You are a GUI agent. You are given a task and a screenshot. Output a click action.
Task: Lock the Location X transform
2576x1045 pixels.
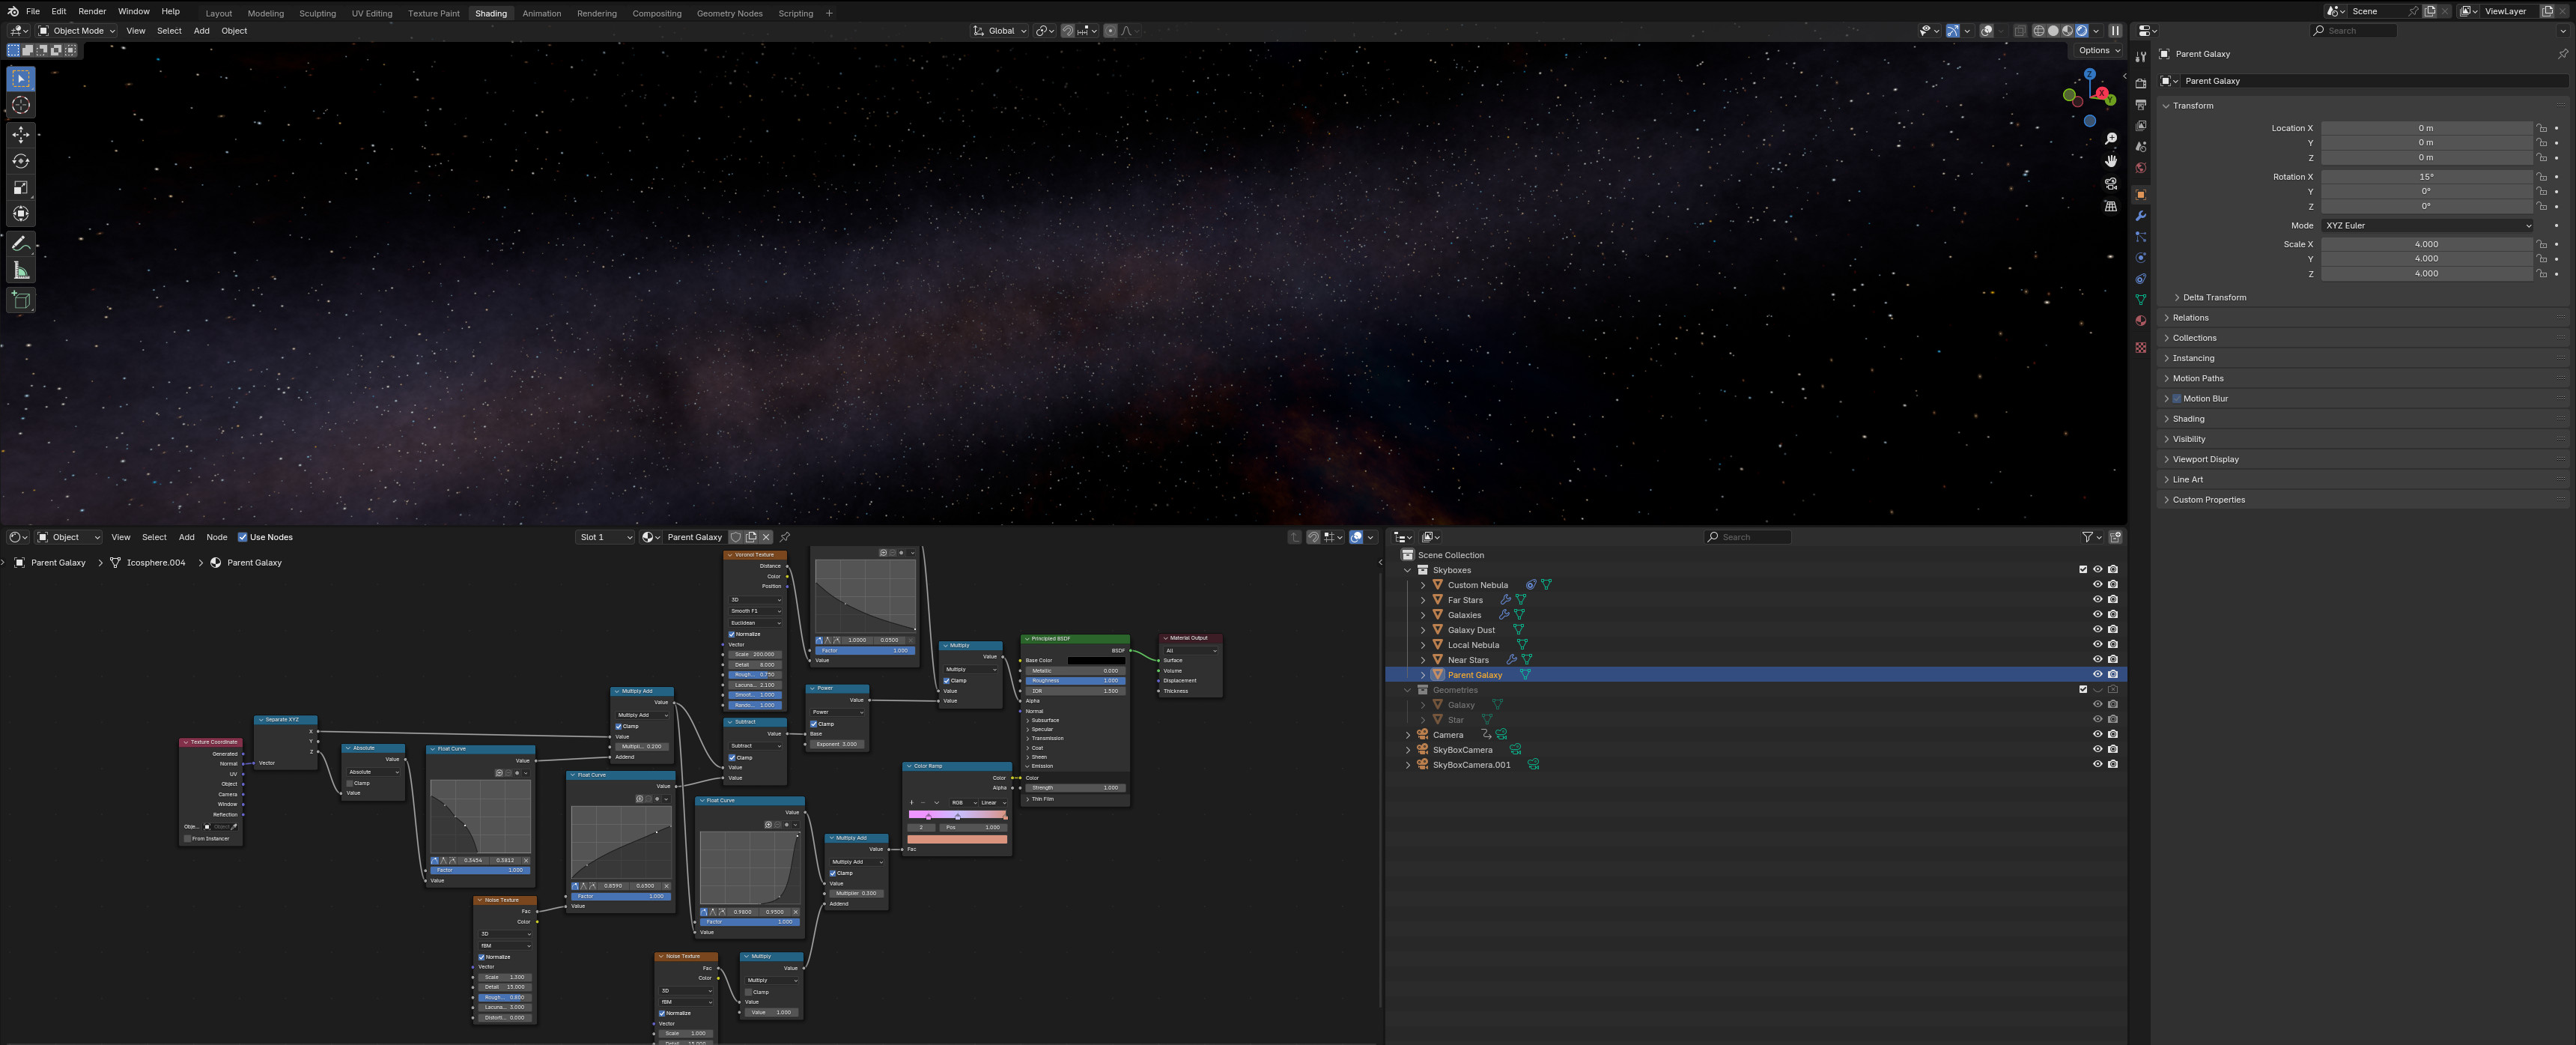click(2541, 128)
